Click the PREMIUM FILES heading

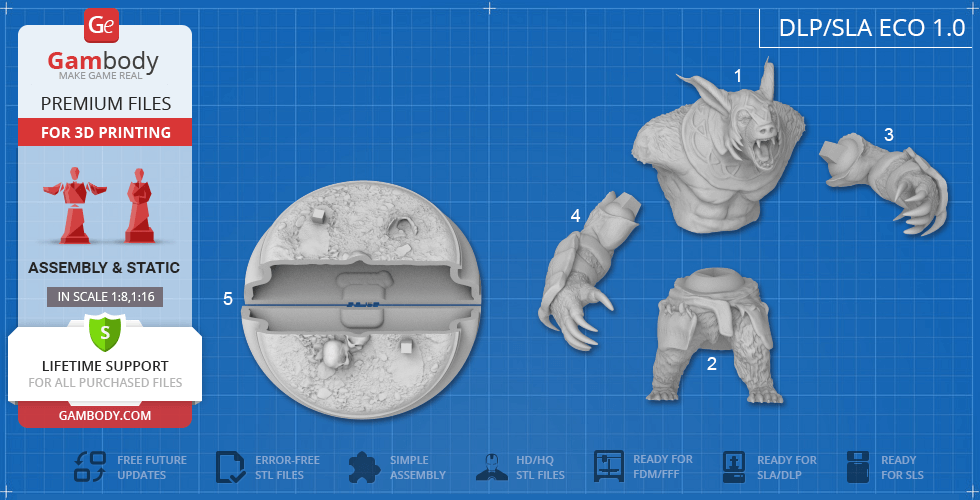coord(106,104)
